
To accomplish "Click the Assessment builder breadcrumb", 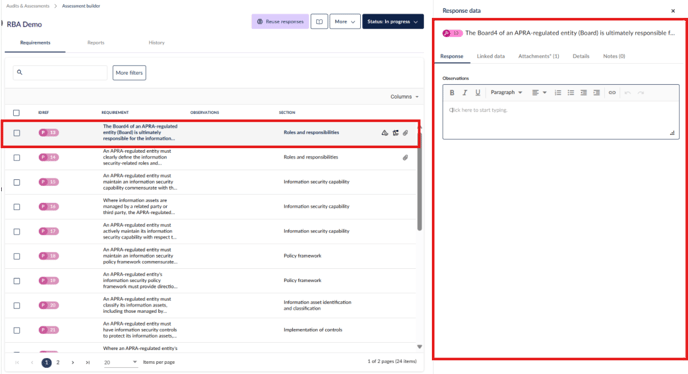I will (x=81, y=6).
